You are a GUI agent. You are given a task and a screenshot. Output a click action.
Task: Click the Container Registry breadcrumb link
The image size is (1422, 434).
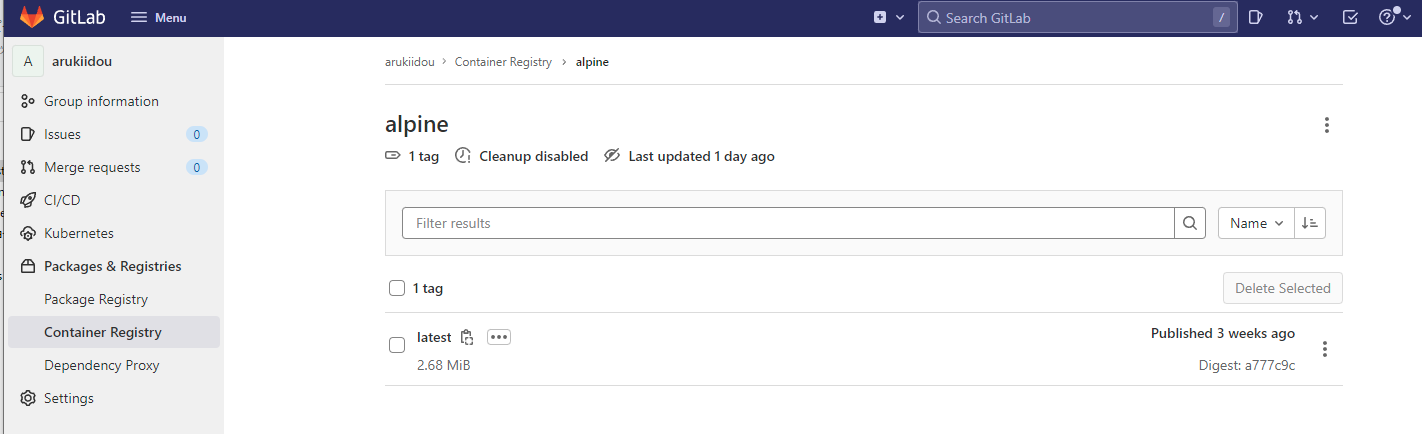pos(503,62)
